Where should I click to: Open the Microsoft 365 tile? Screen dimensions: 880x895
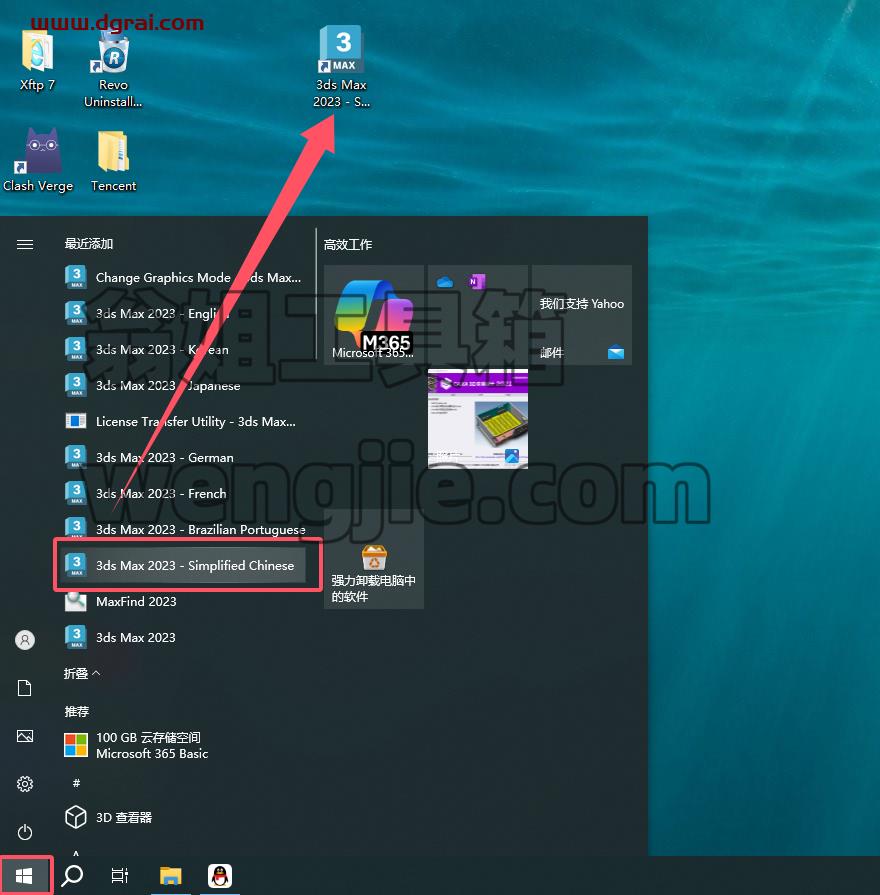373,315
